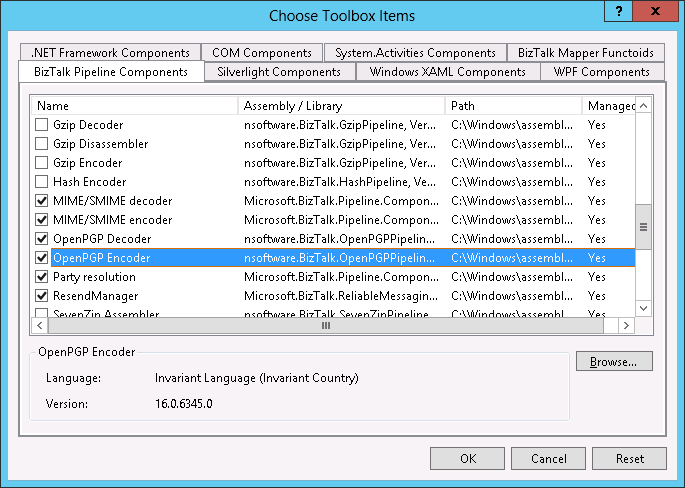Check the Gzip Disassembler checkbox
Image resolution: width=685 pixels, height=488 pixels.
tap(42, 144)
